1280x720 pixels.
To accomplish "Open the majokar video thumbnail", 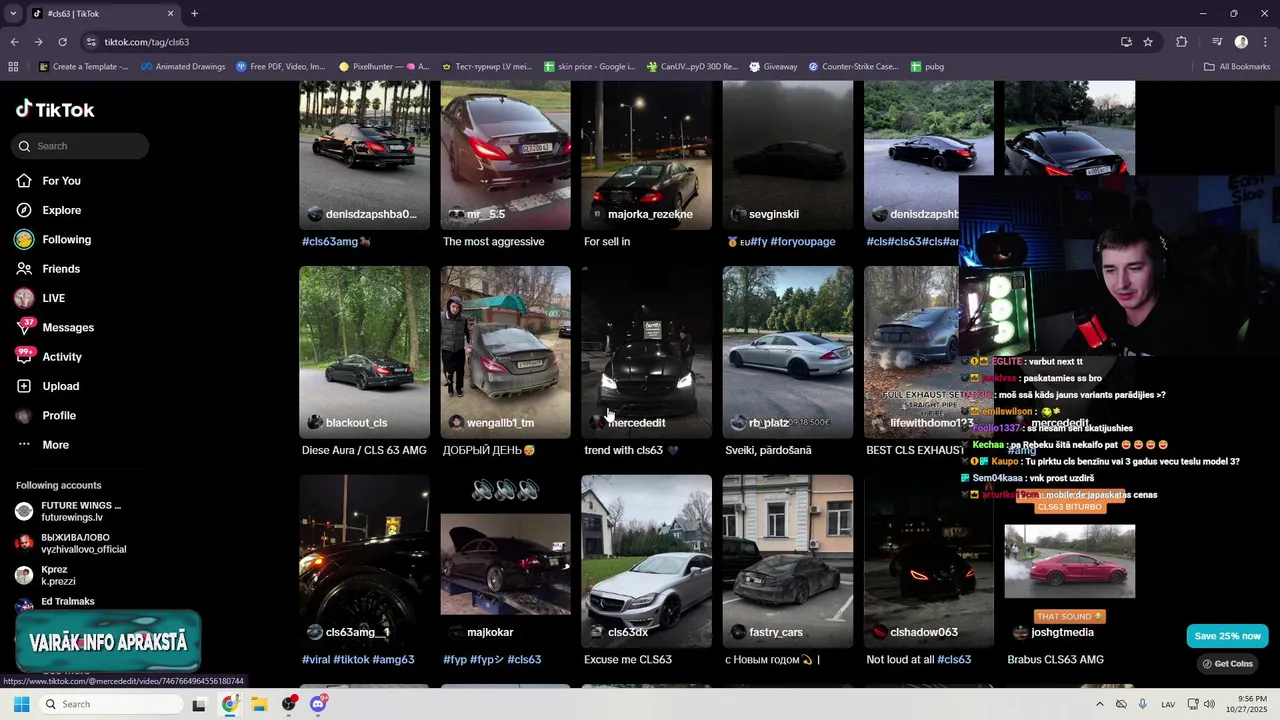I will [505, 561].
